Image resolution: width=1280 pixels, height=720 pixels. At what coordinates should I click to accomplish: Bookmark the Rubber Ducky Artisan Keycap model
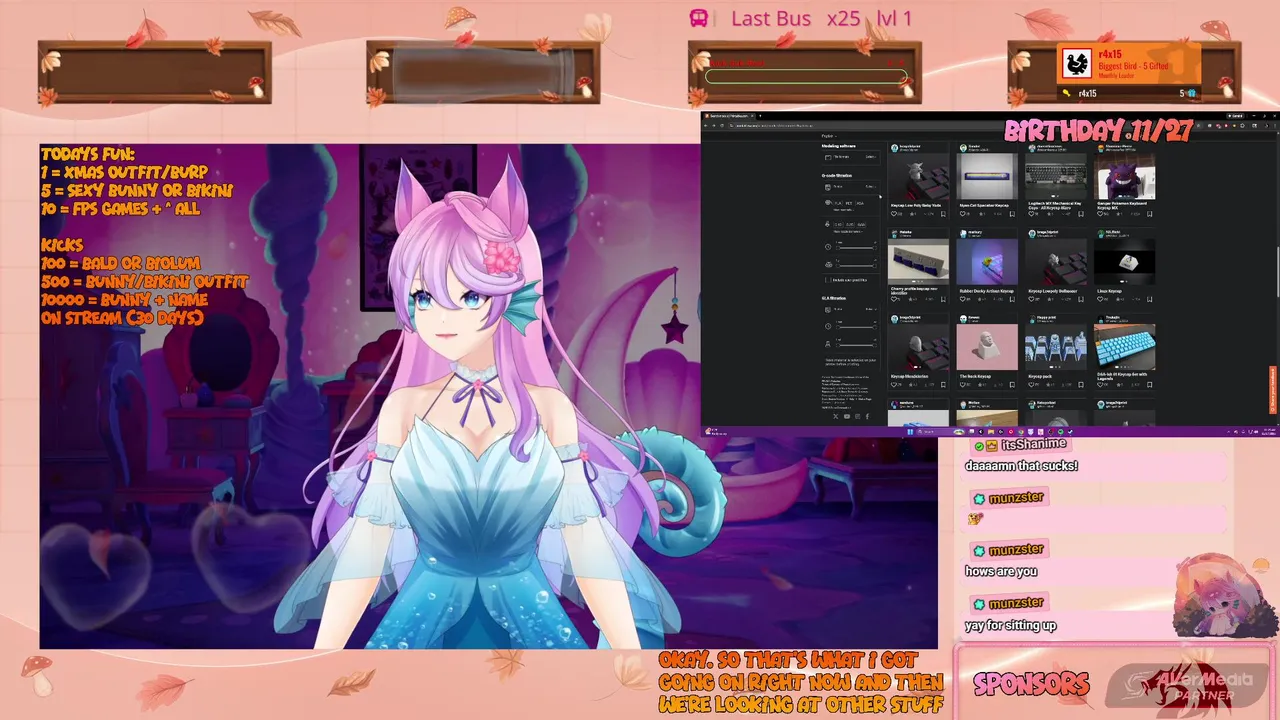(1012, 299)
